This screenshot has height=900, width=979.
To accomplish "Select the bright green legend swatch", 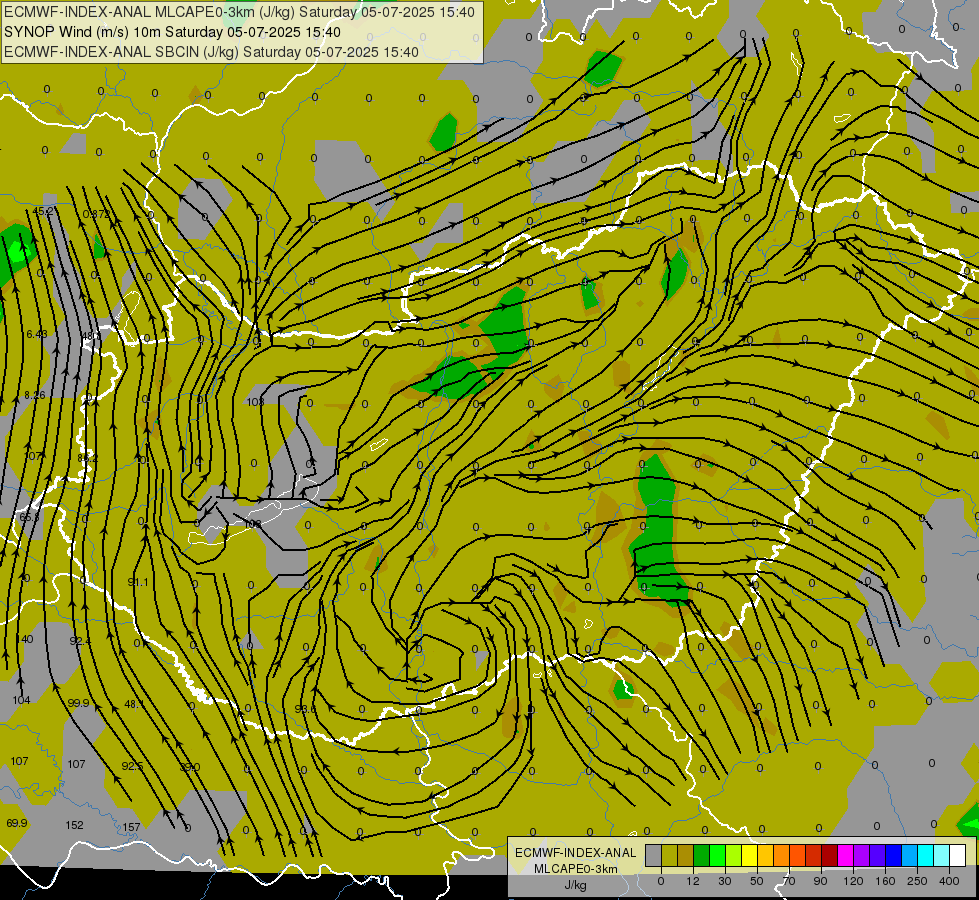I will (717, 855).
